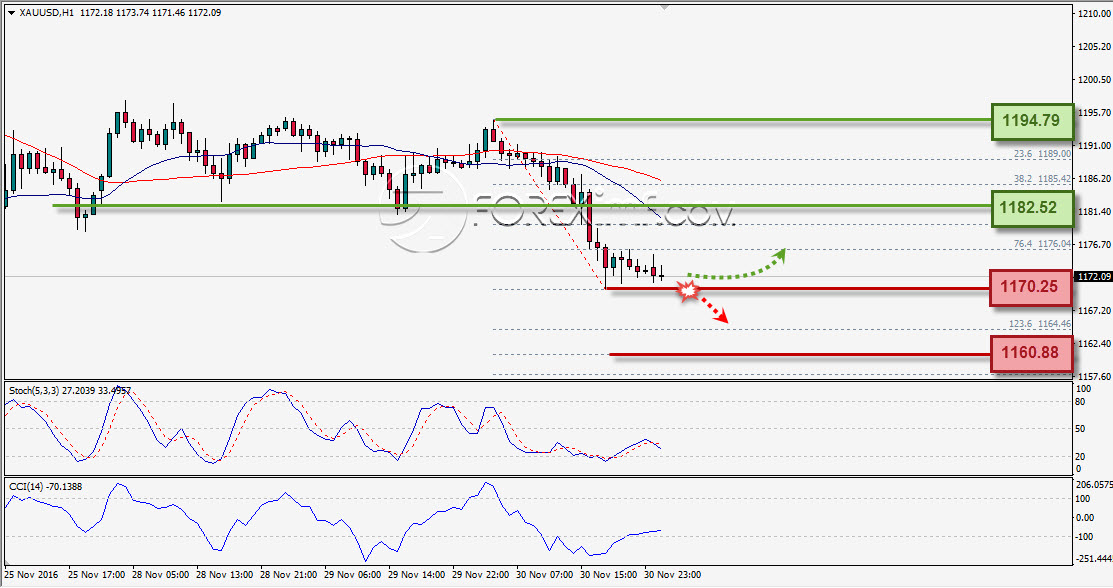Click the 206.0575 value on CCI scale

pyautogui.click(x=1094, y=484)
